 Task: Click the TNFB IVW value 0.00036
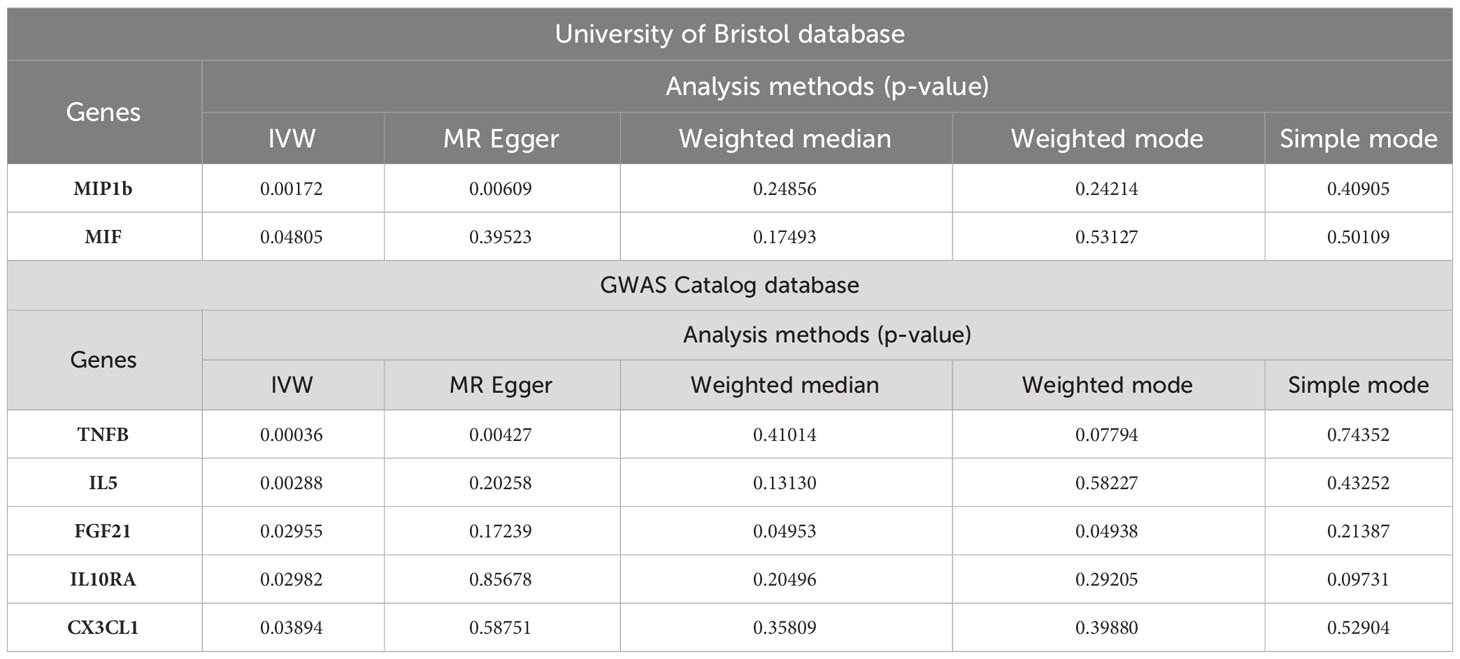click(293, 435)
